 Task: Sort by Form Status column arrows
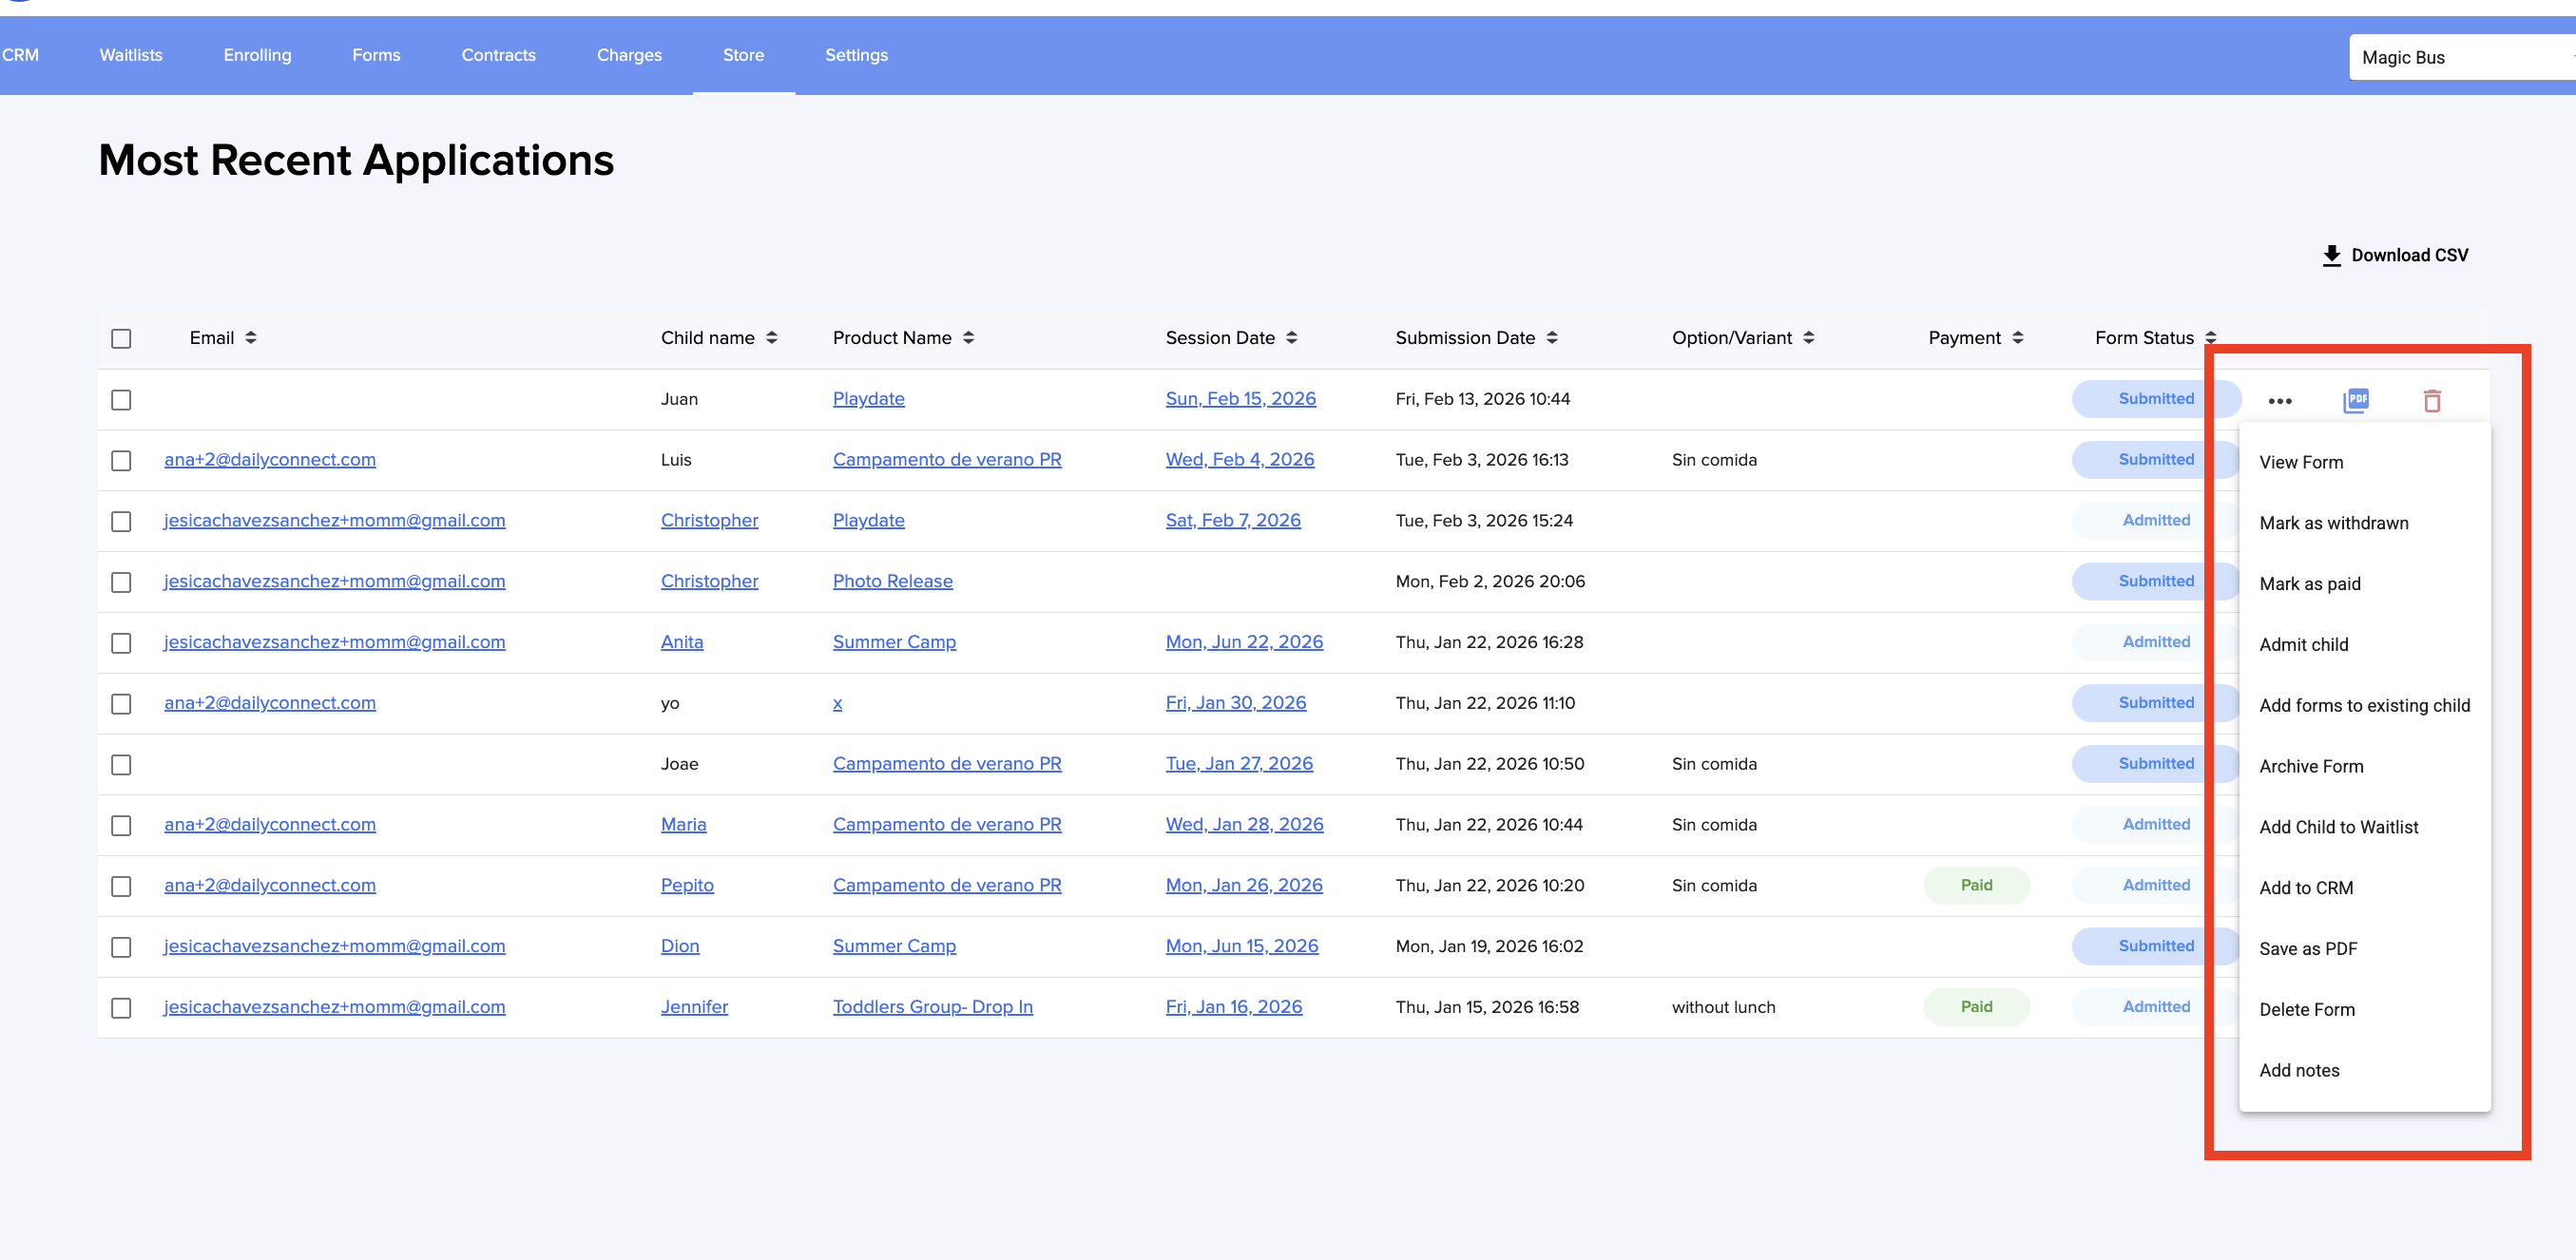point(2211,338)
